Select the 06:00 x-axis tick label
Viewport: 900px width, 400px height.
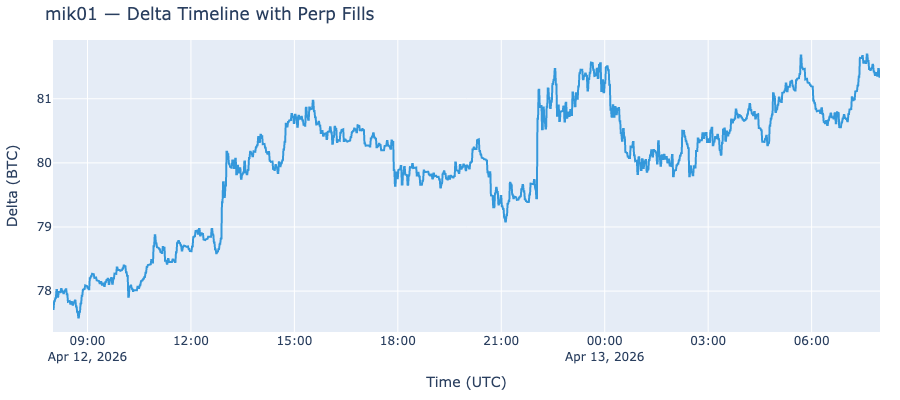(x=811, y=341)
